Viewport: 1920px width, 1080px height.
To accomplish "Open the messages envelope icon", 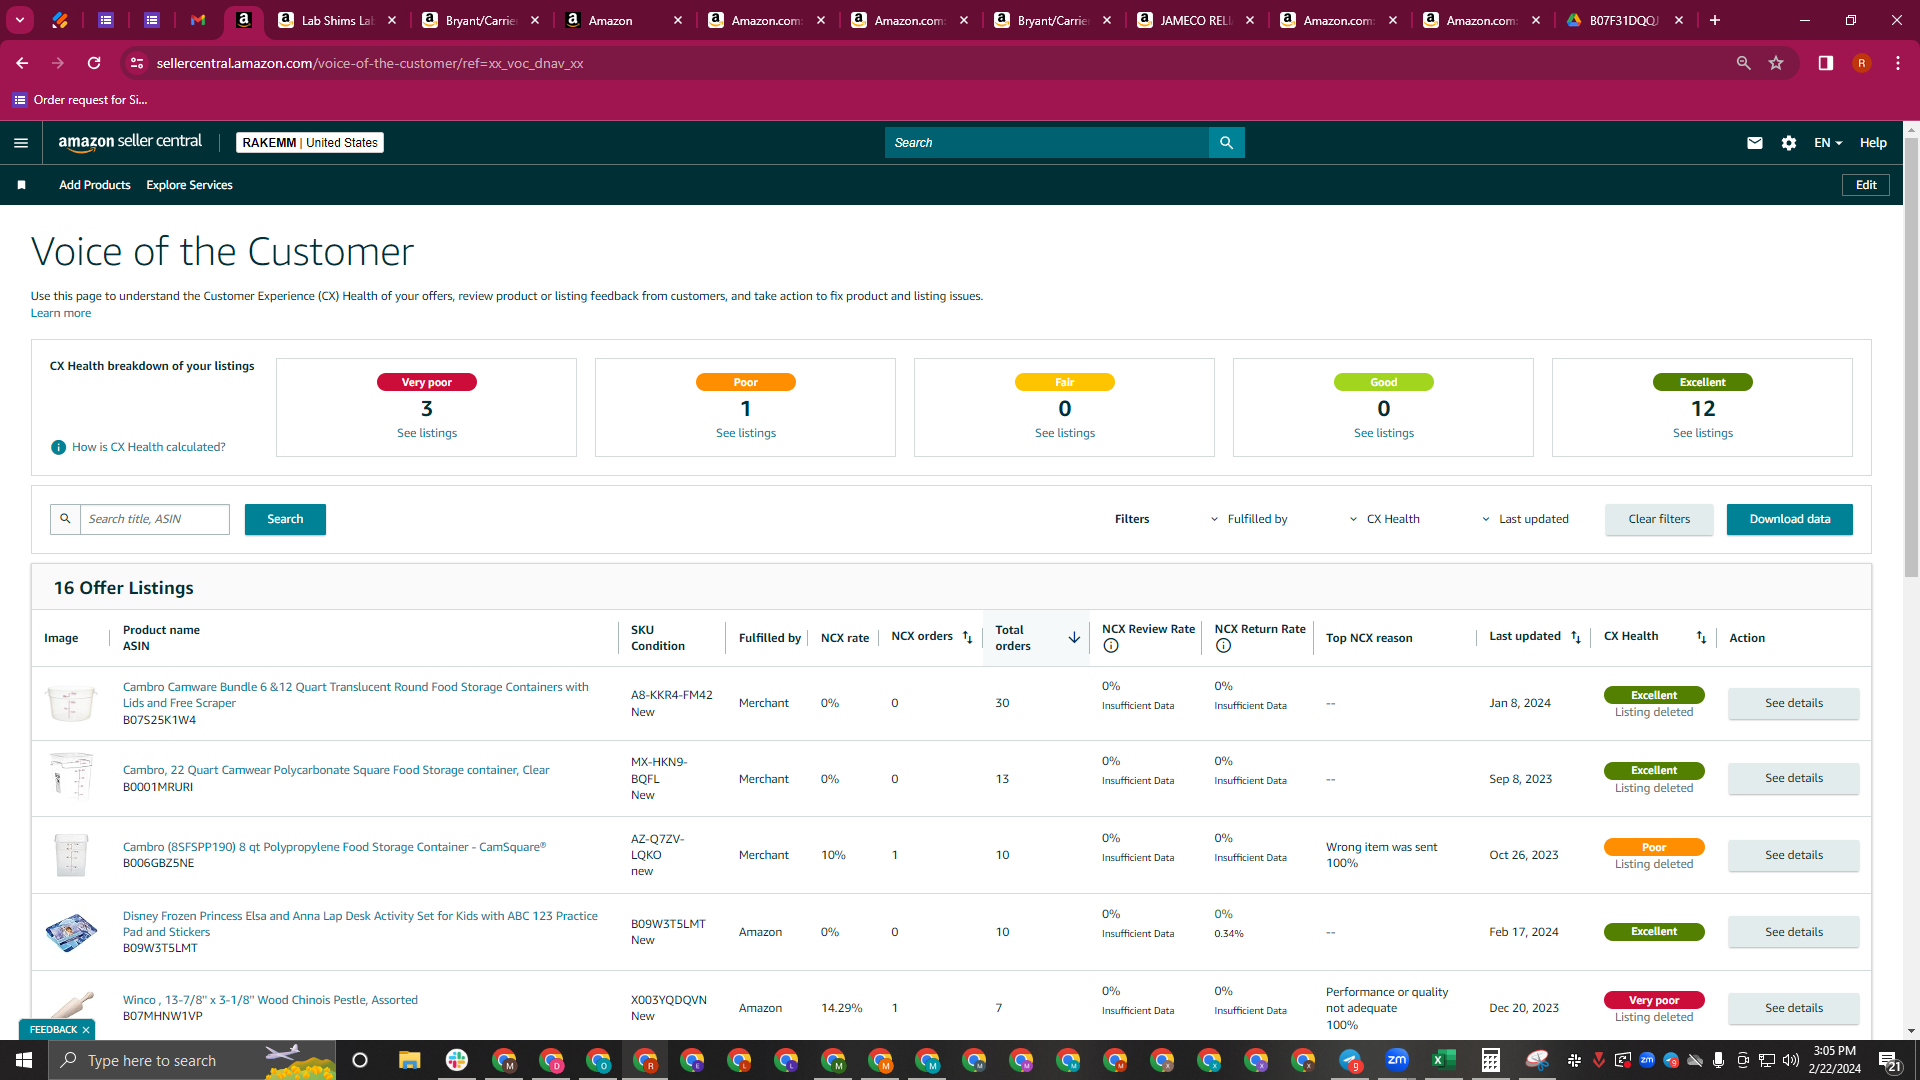I will point(1754,143).
